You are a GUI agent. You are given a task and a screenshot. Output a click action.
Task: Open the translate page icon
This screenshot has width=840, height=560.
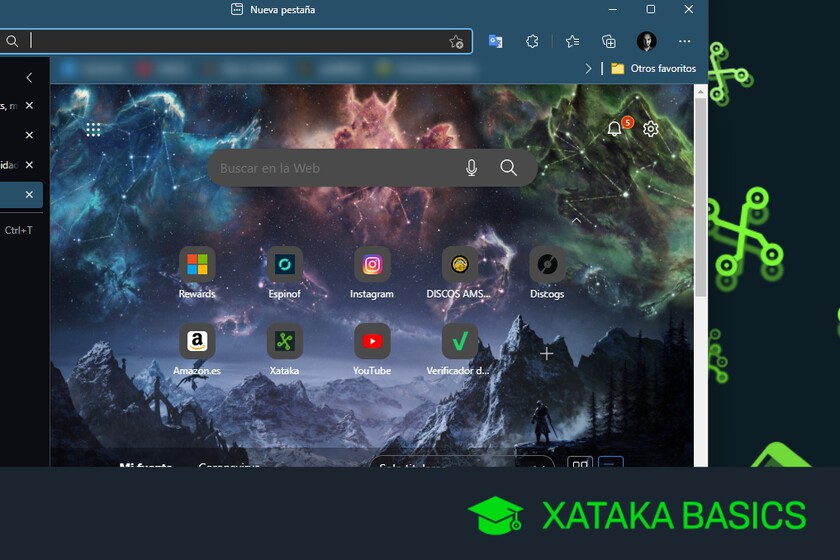pos(496,41)
